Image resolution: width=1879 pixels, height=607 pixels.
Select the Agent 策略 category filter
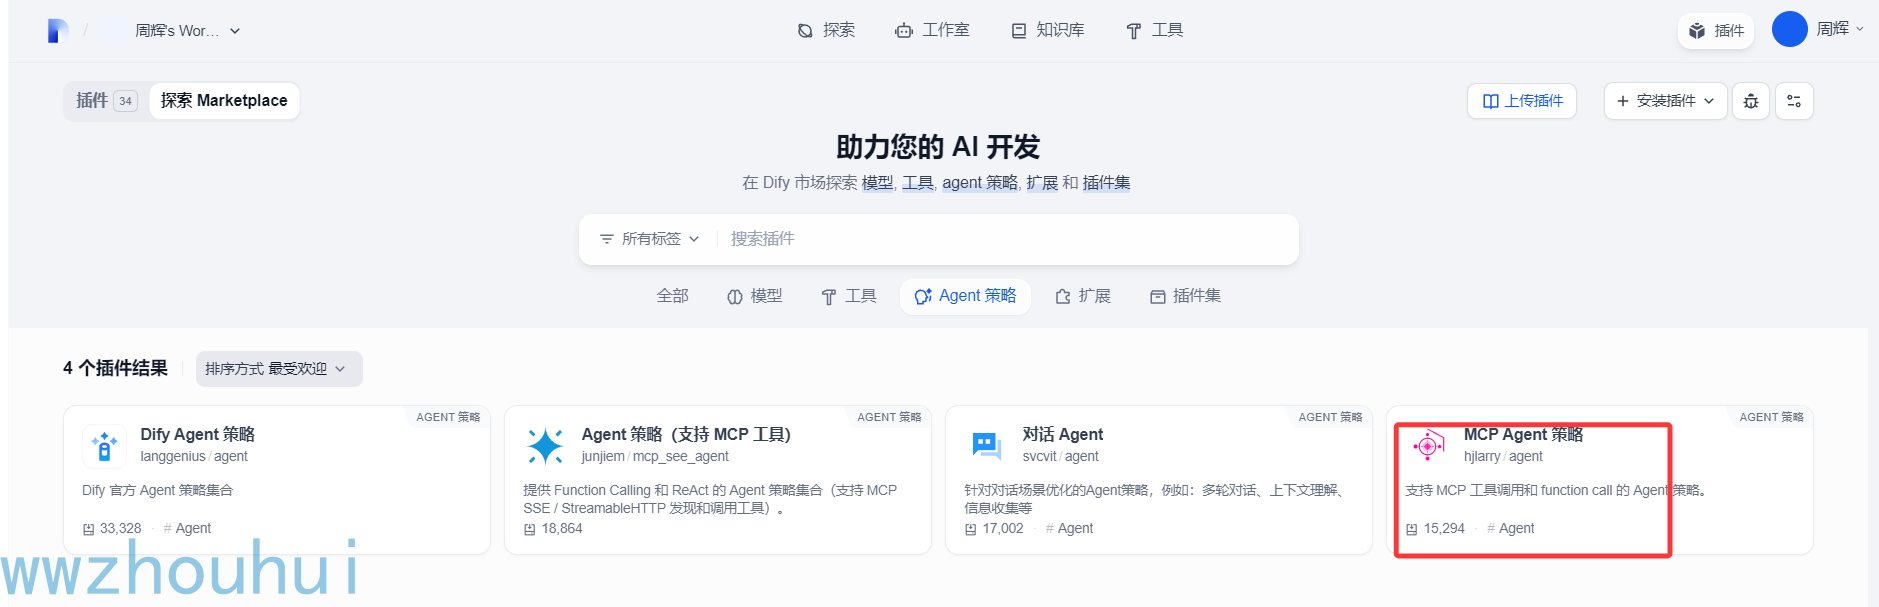click(x=966, y=296)
